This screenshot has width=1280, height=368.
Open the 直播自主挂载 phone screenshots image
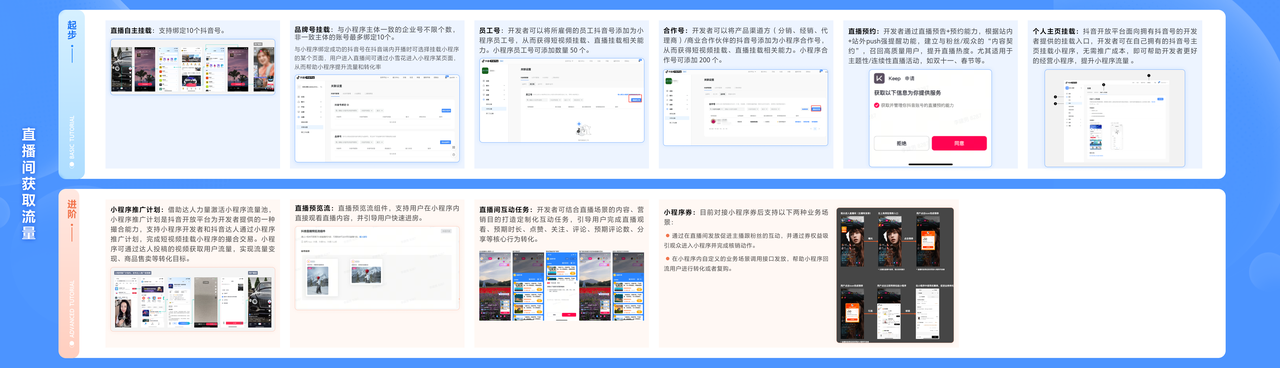(192, 67)
